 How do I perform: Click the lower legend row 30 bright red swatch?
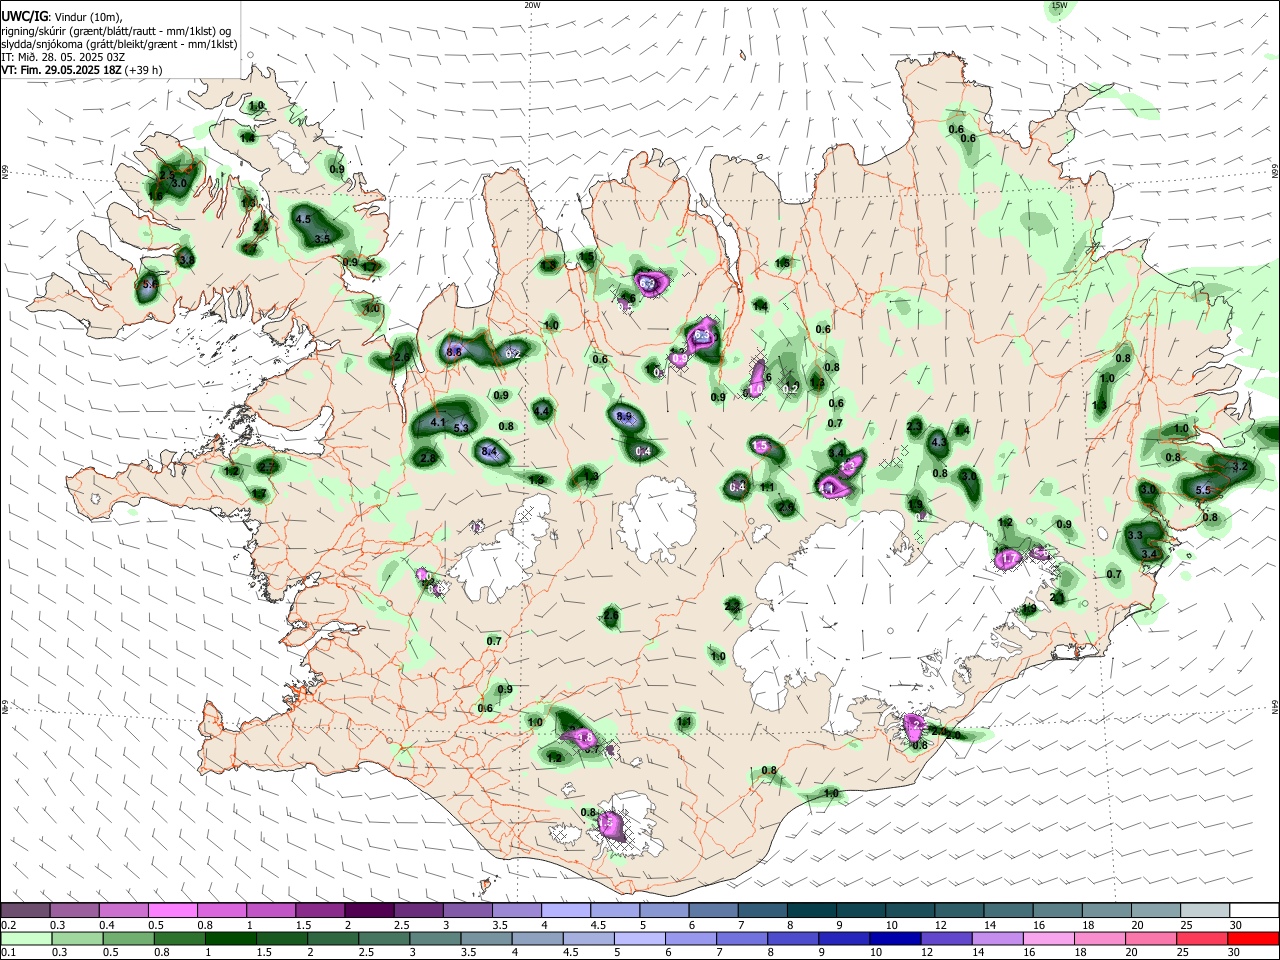click(x=1252, y=938)
